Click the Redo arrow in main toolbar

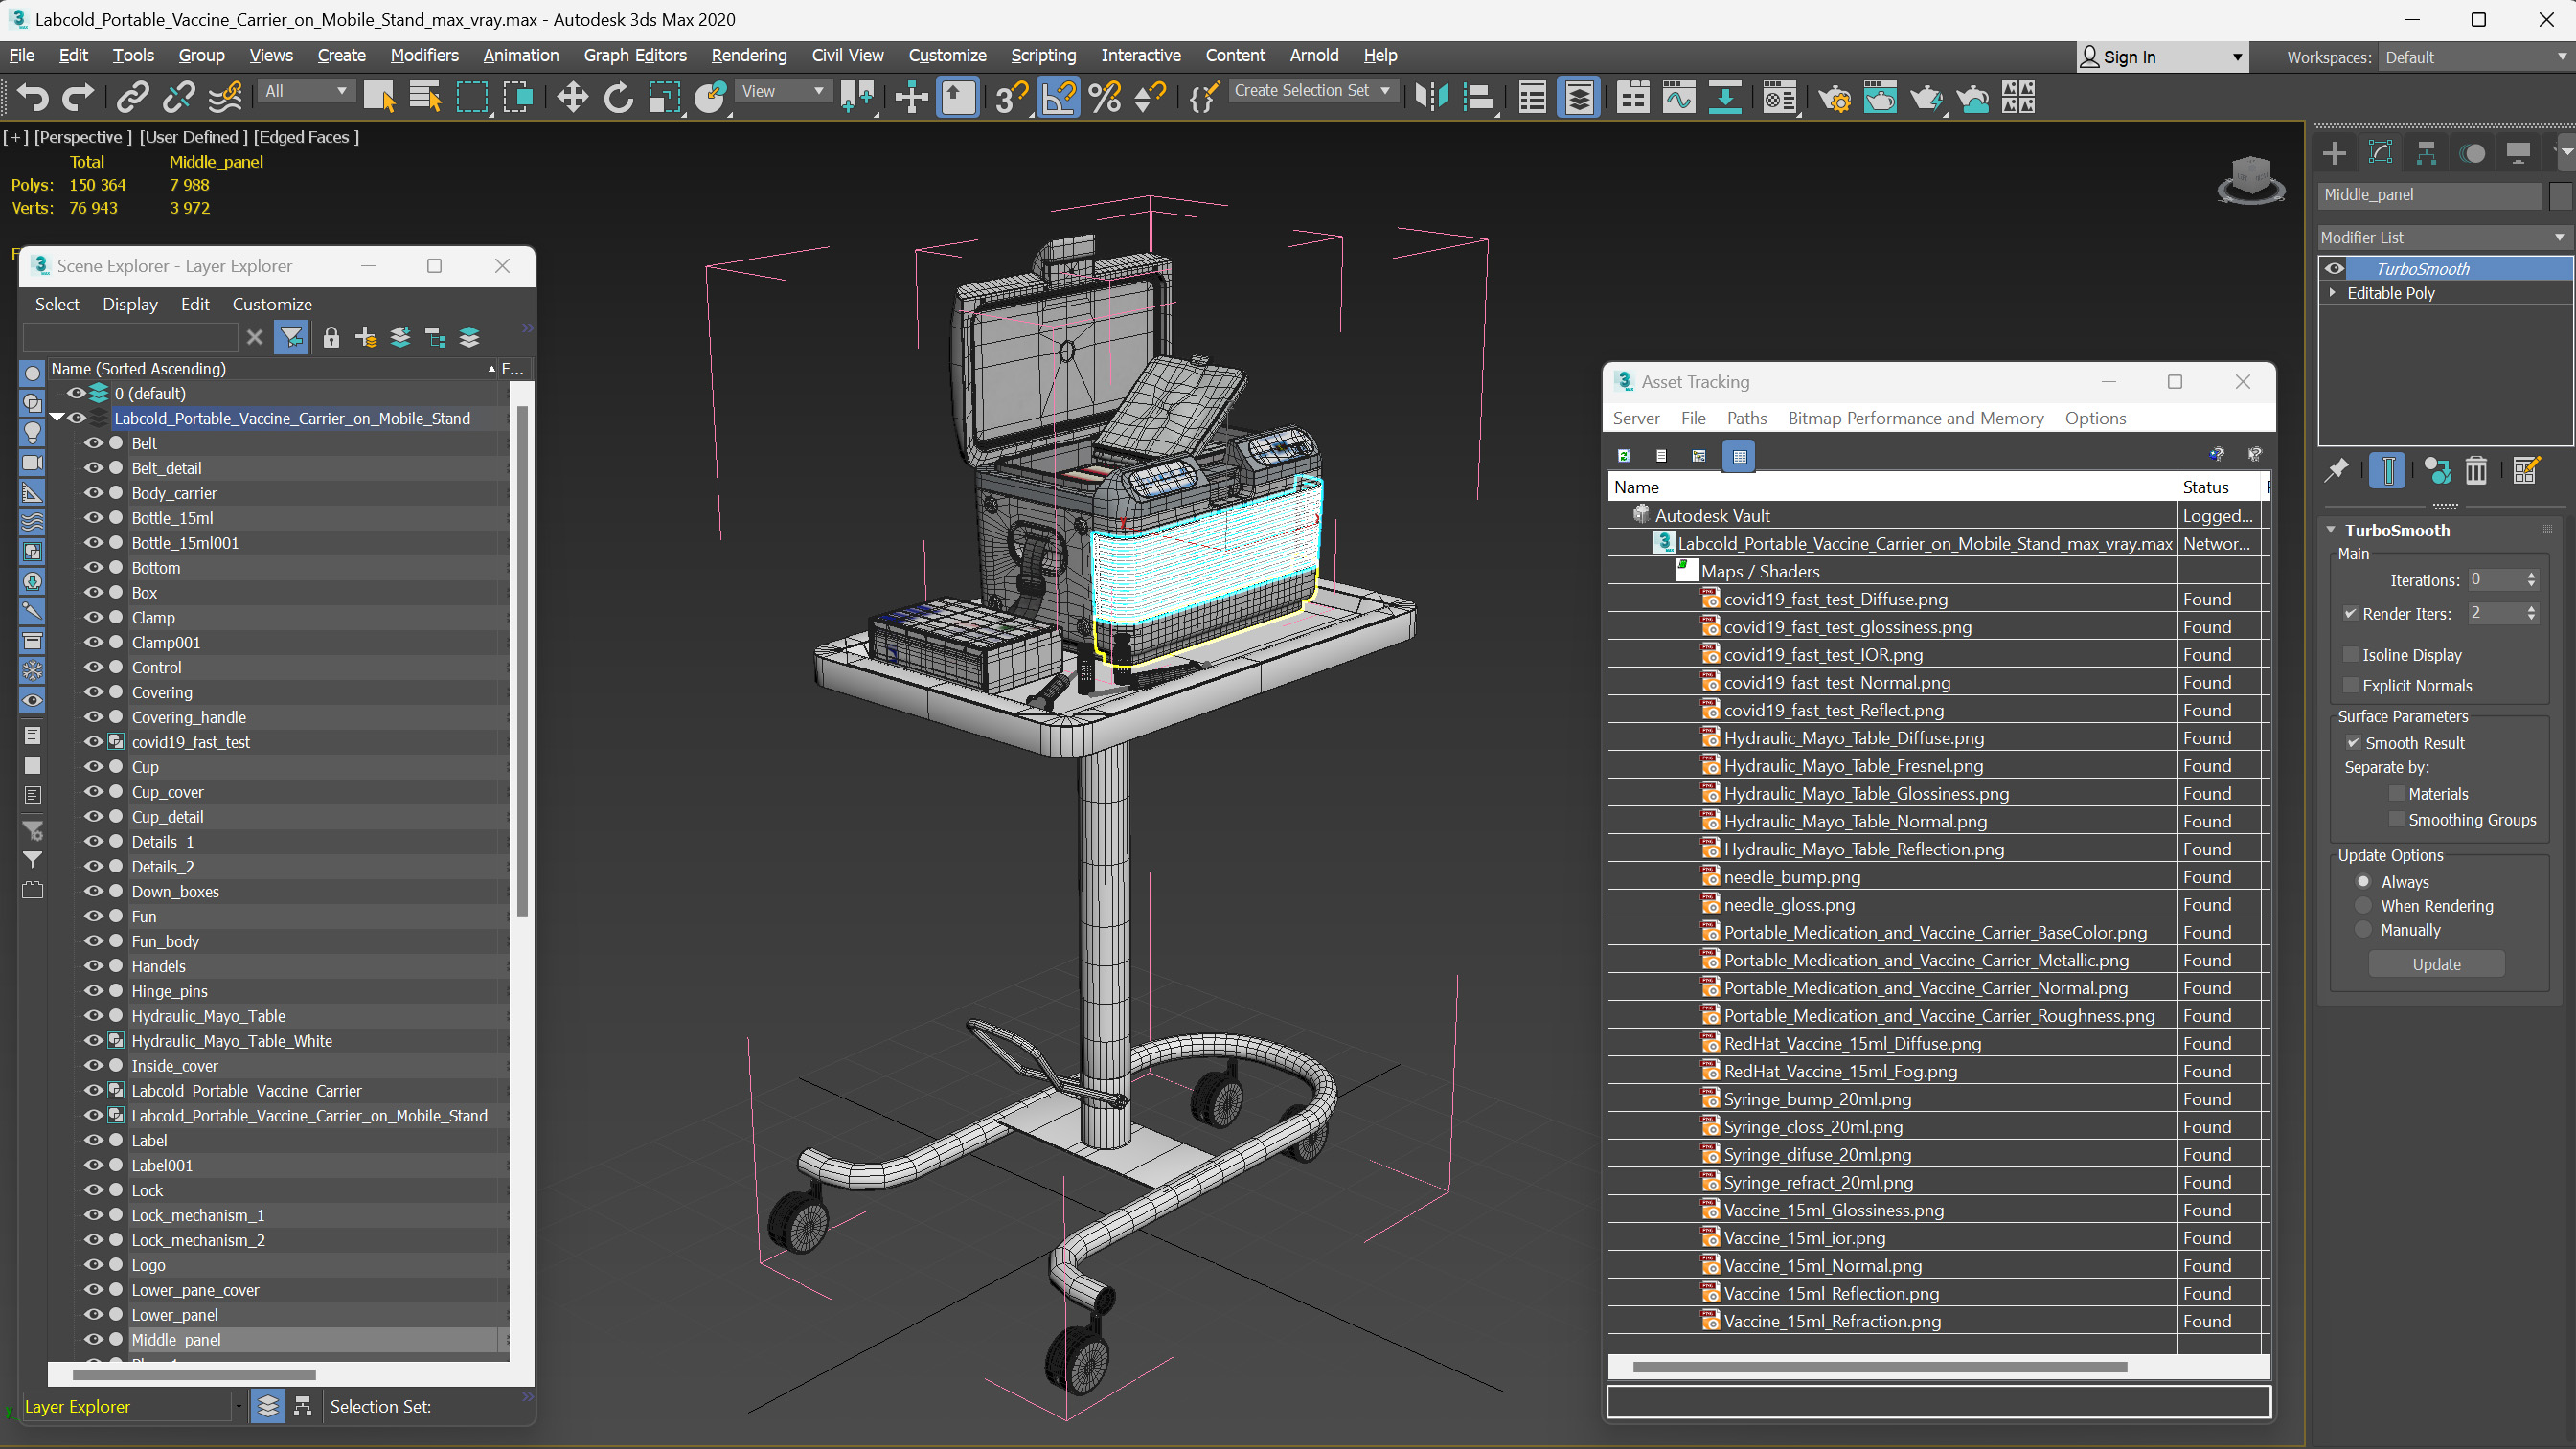[78, 97]
